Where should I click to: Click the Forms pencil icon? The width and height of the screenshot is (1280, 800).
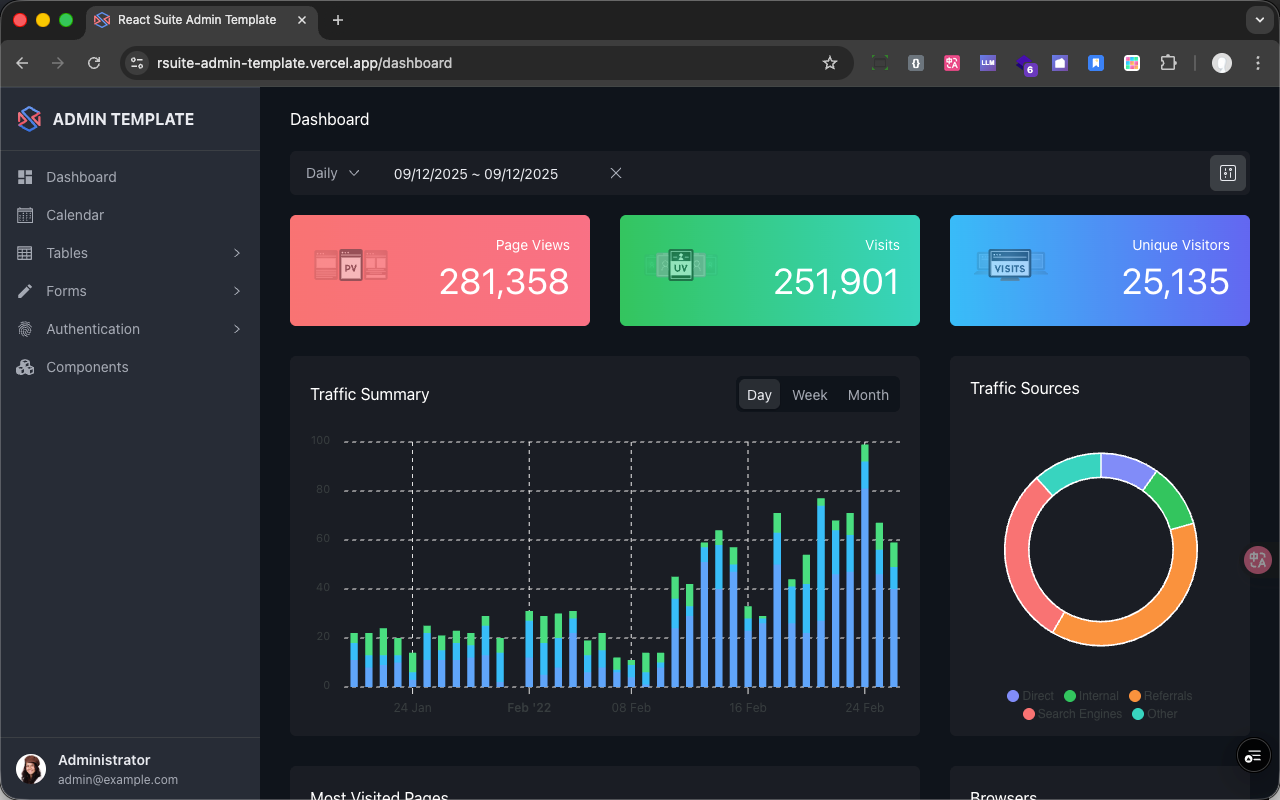click(x=25, y=291)
